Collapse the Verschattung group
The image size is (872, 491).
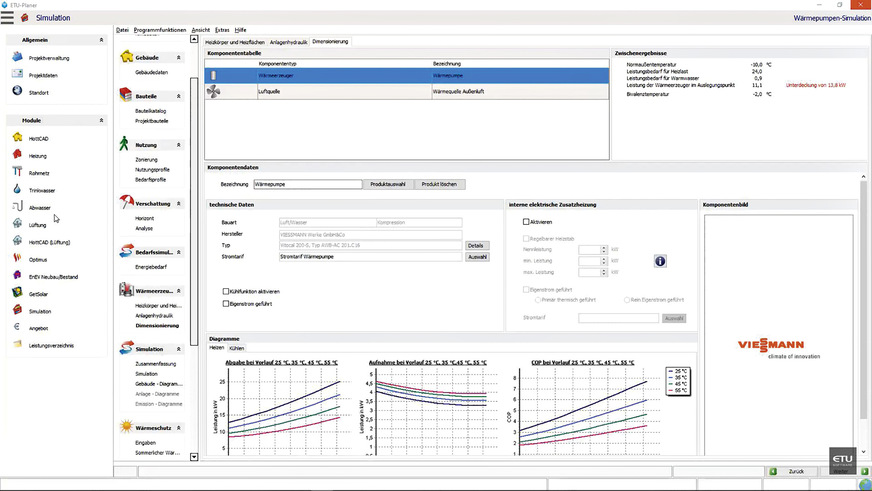coord(178,202)
